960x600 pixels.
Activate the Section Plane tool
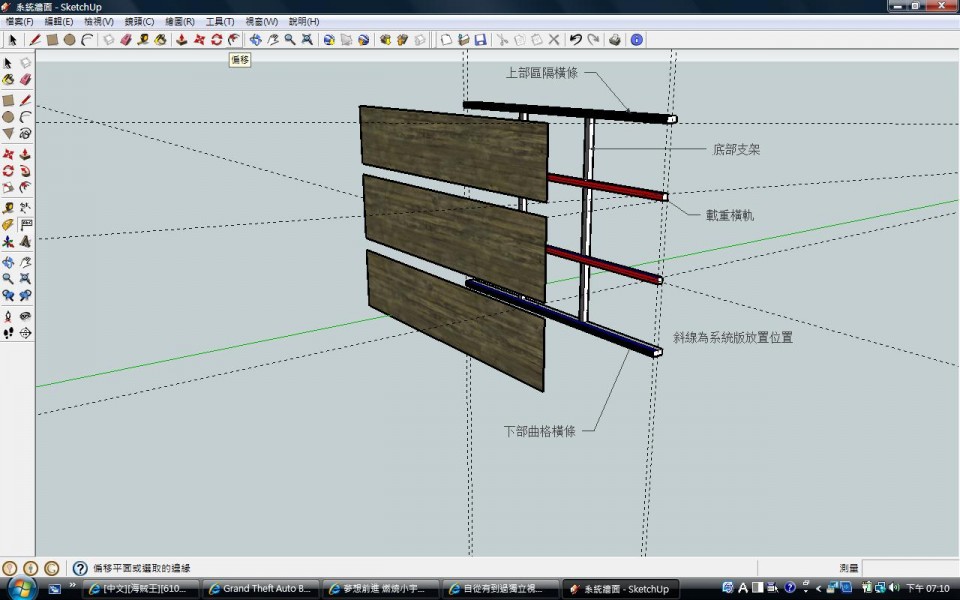[x=25, y=333]
